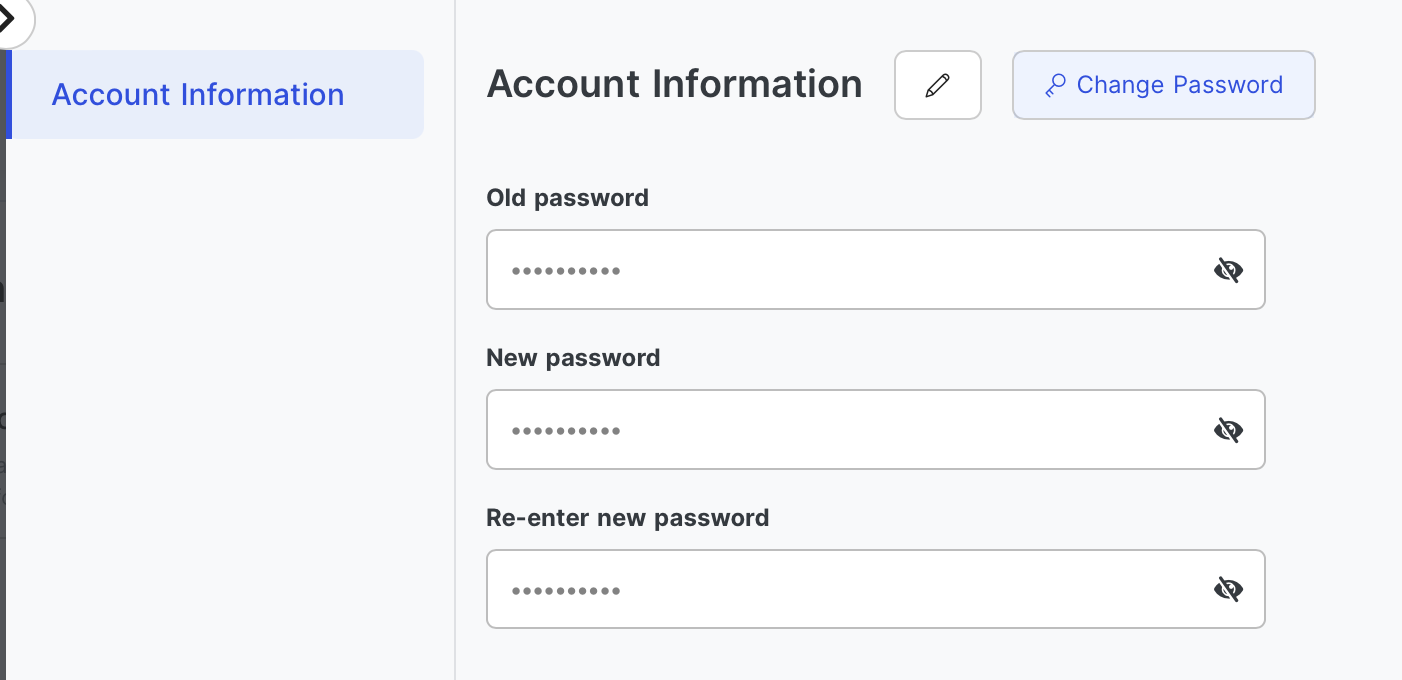The image size is (1402, 680).
Task: Click the masked dots in New password
Action: click(566, 431)
